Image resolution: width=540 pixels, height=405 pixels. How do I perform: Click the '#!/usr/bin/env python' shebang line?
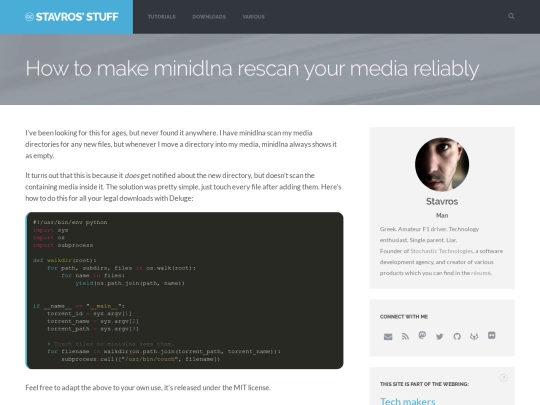70,222
